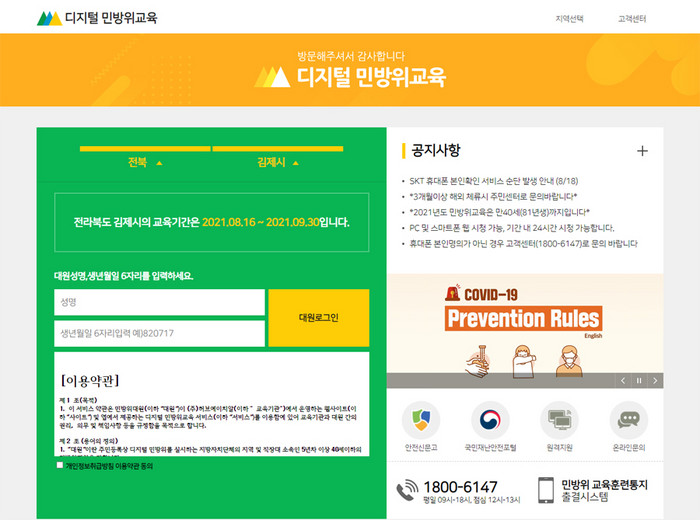Viewport: 700px width, 520px height.
Task: Check the 개인정보취급방침 이용약관 동의 checkbox
Action: [x=61, y=465]
